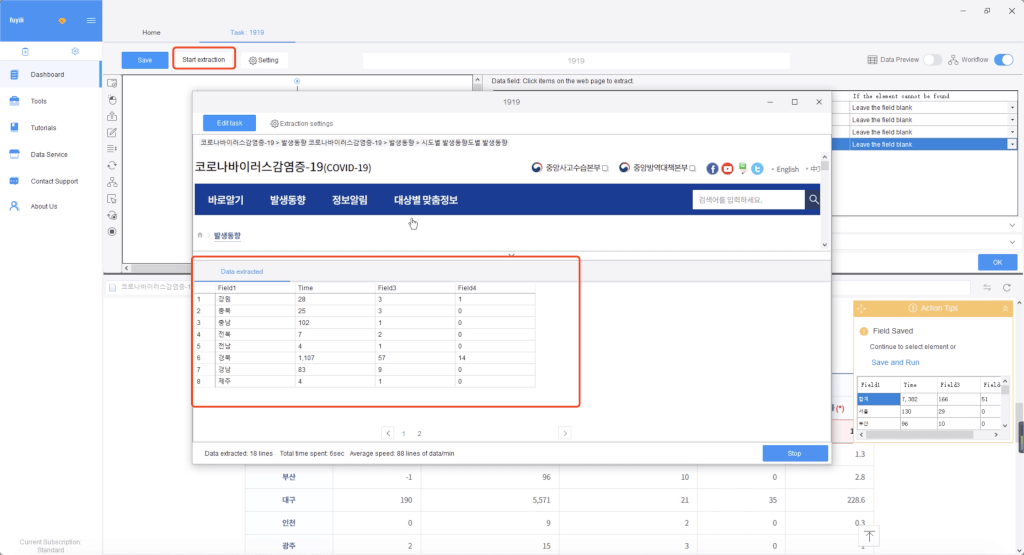
Task: Click the task name field showing 1919
Action: pos(576,61)
